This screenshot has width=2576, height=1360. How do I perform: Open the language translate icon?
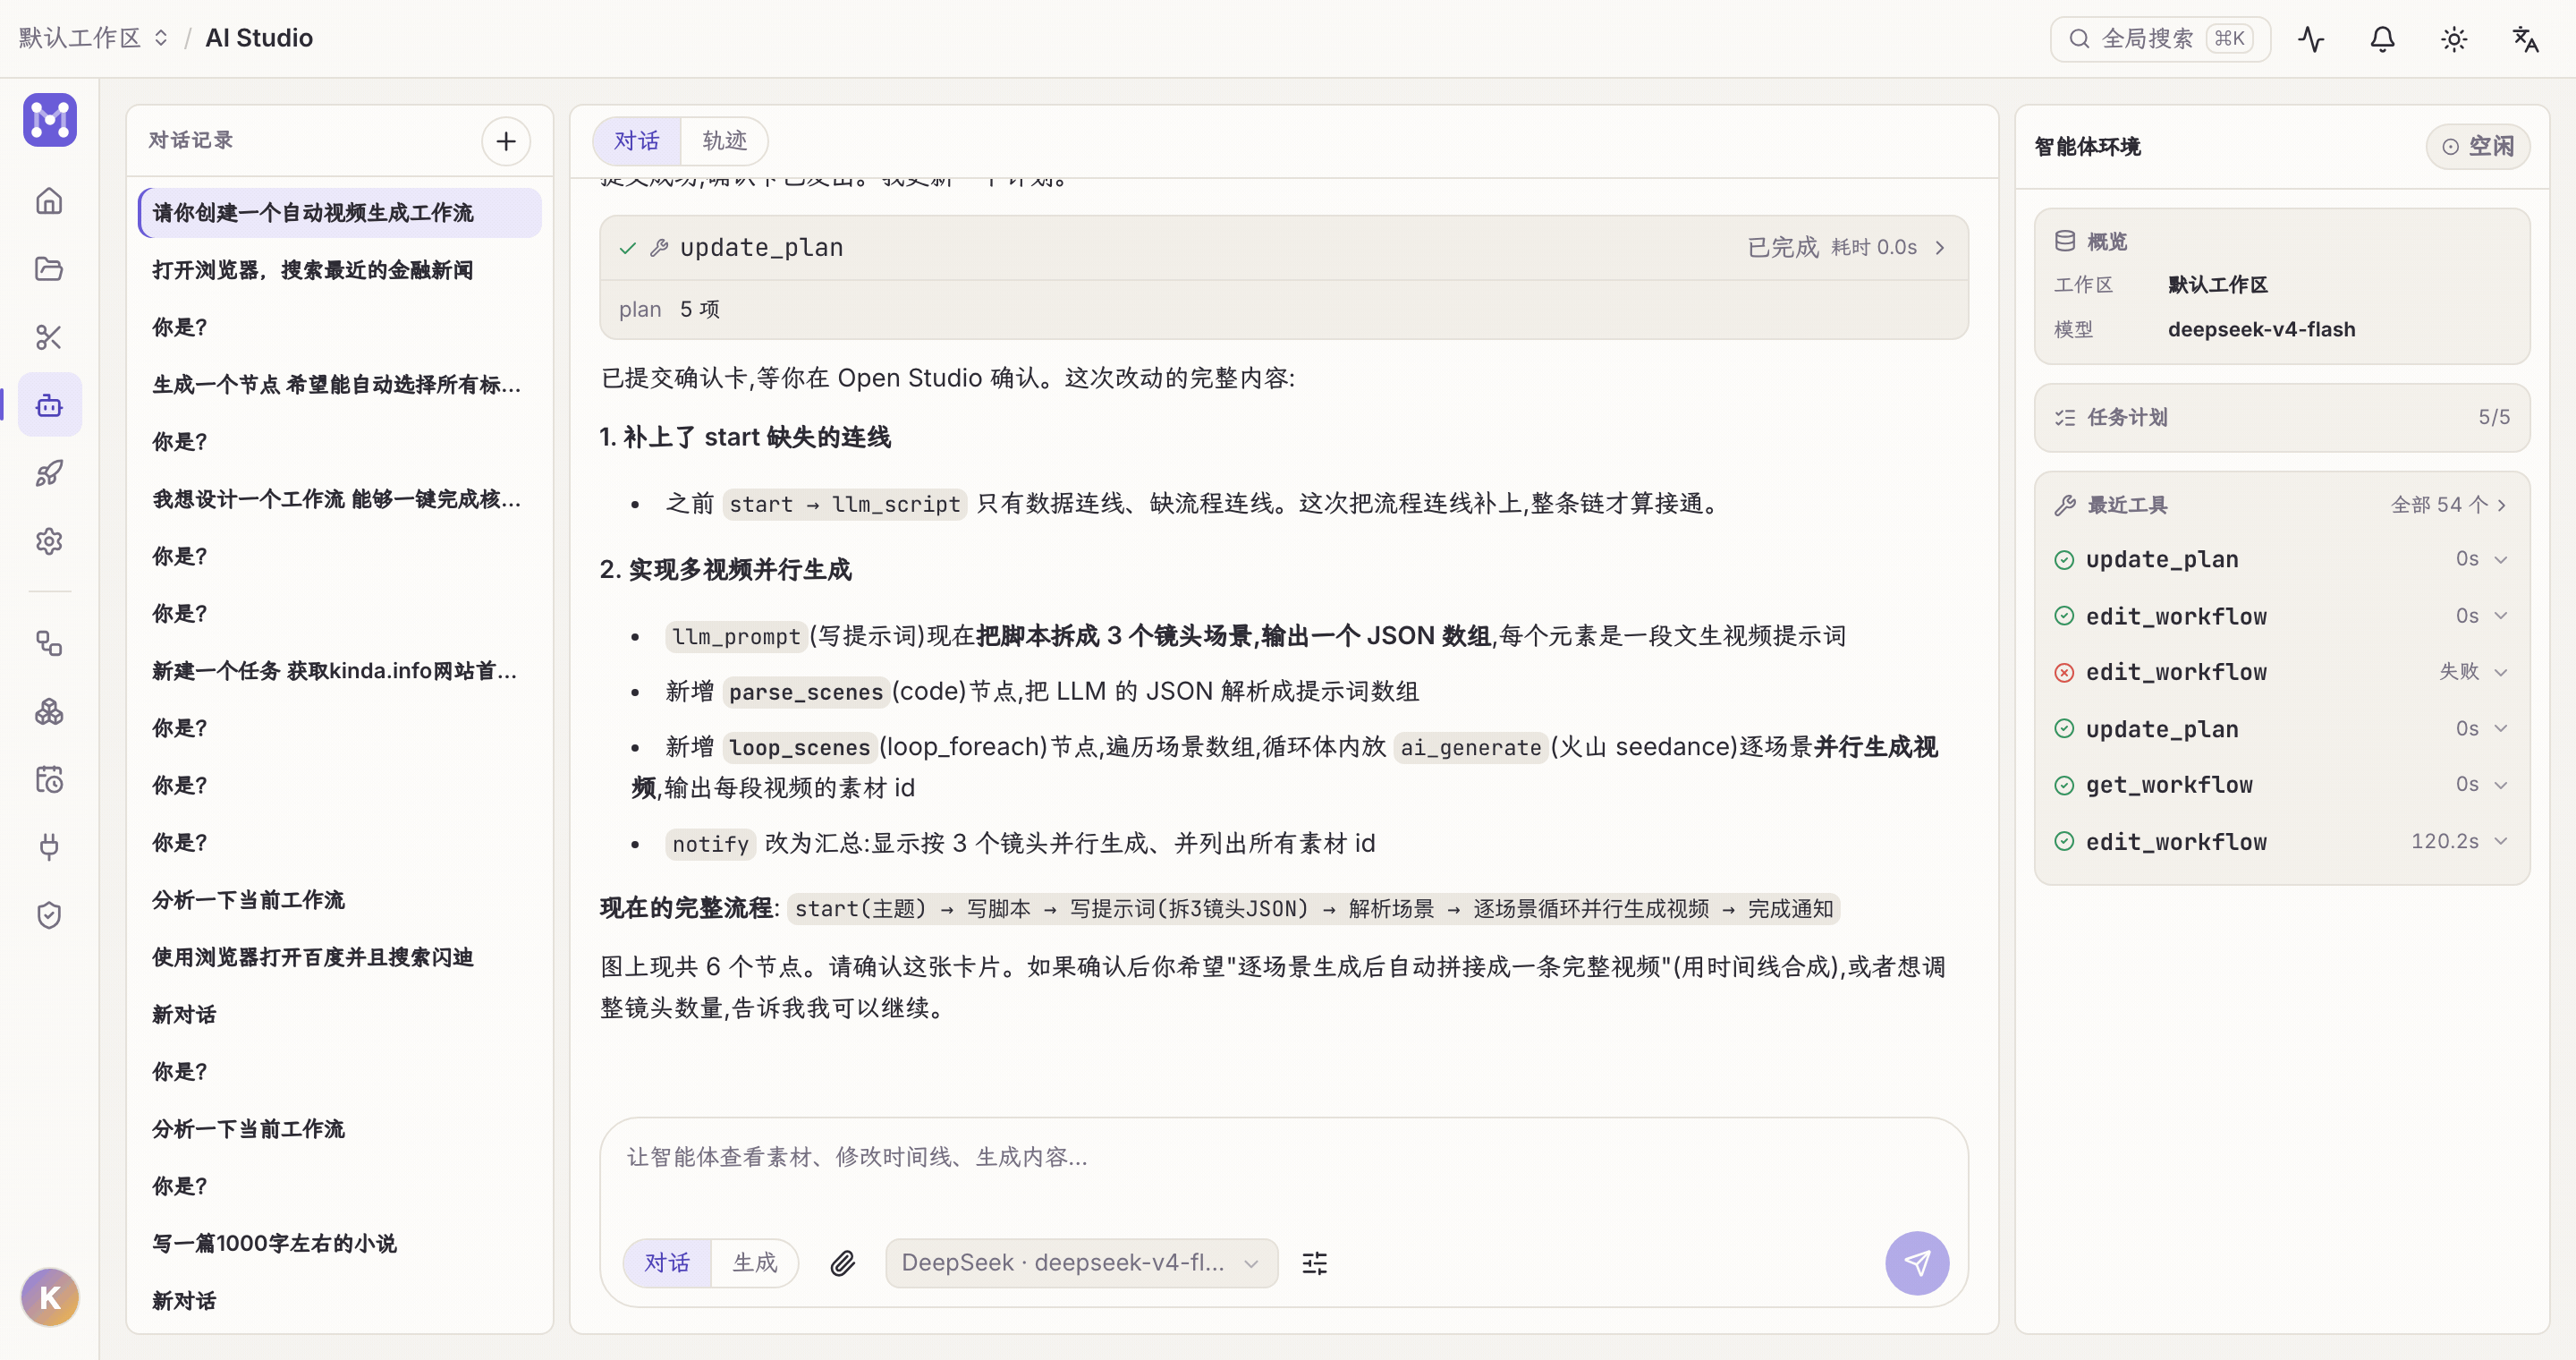pos(2526,39)
